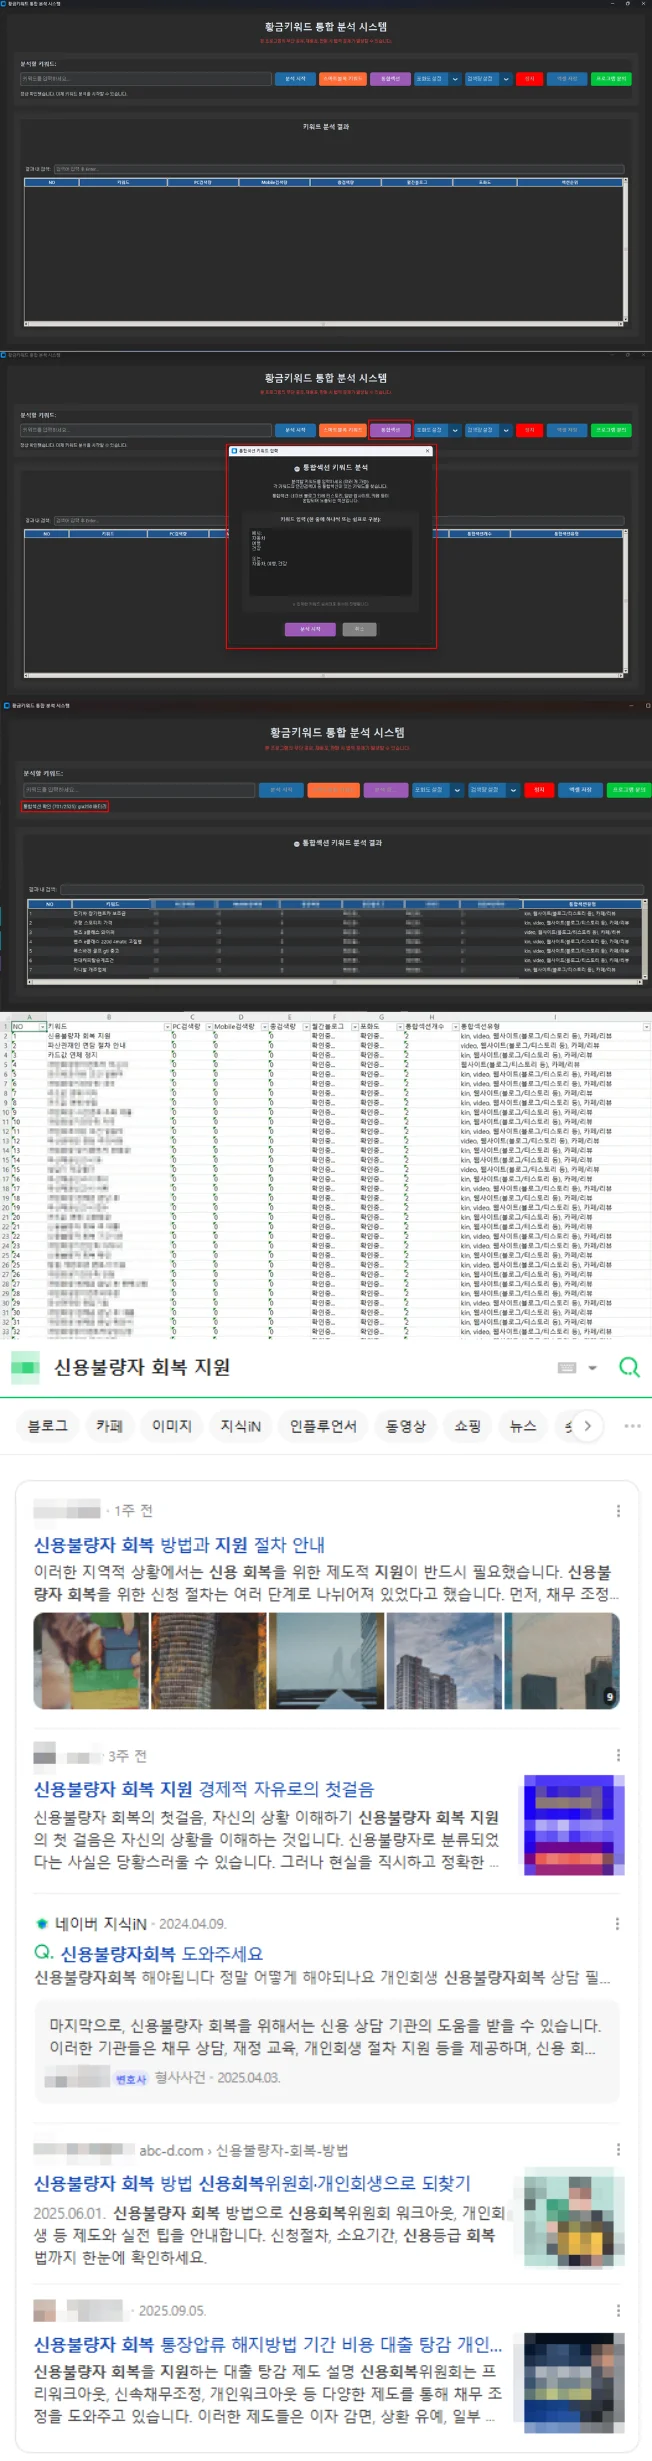Click the keyword textarea inside the 통합섹션 dialog
The width and height of the screenshot is (652, 2461).
point(330,562)
